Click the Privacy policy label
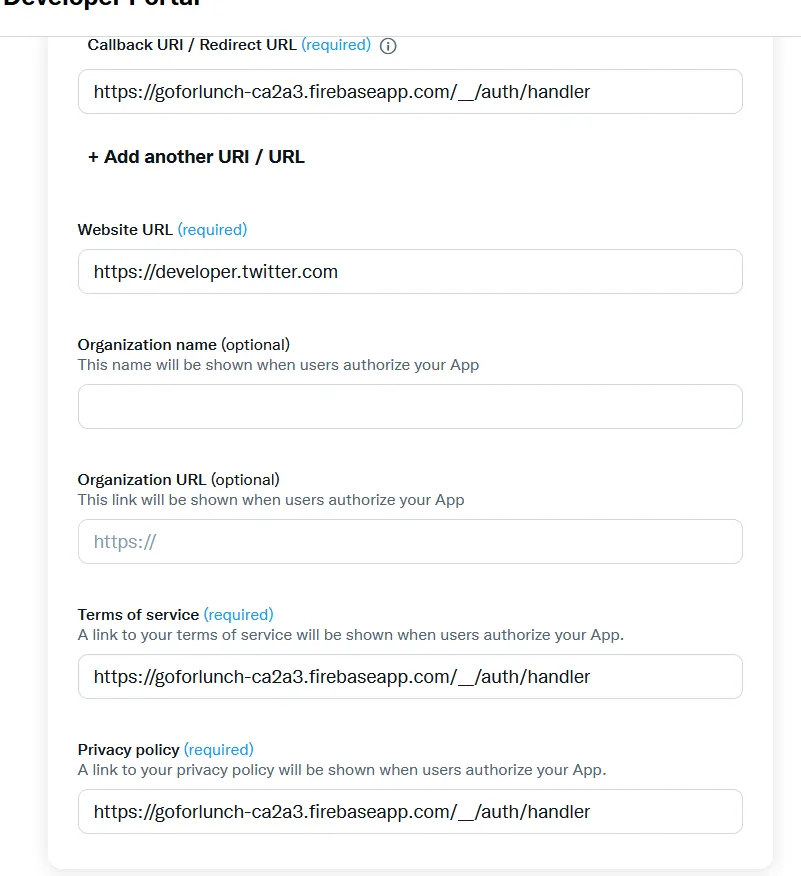 tap(128, 750)
